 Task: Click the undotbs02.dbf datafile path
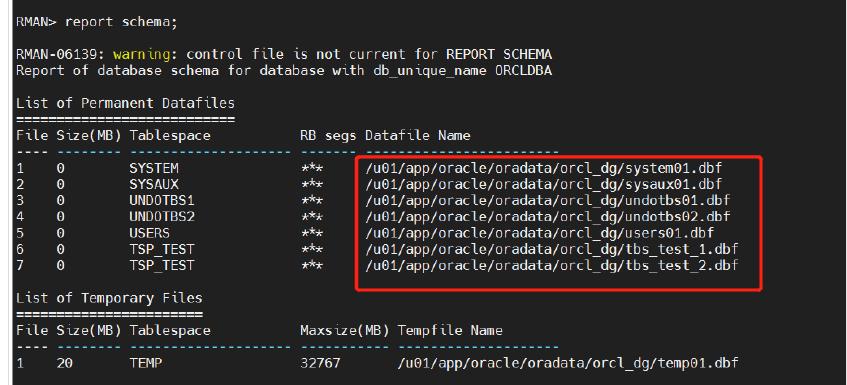(x=548, y=217)
